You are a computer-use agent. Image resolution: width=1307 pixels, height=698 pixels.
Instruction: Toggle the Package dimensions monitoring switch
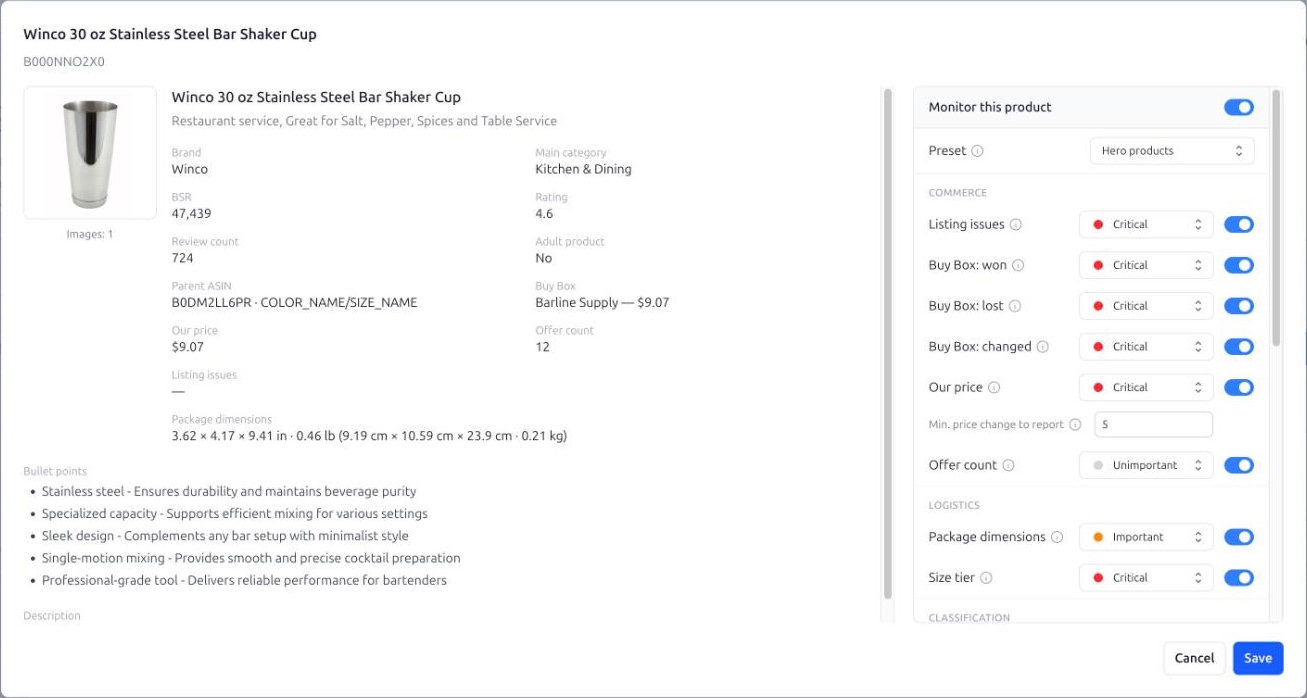(1239, 537)
